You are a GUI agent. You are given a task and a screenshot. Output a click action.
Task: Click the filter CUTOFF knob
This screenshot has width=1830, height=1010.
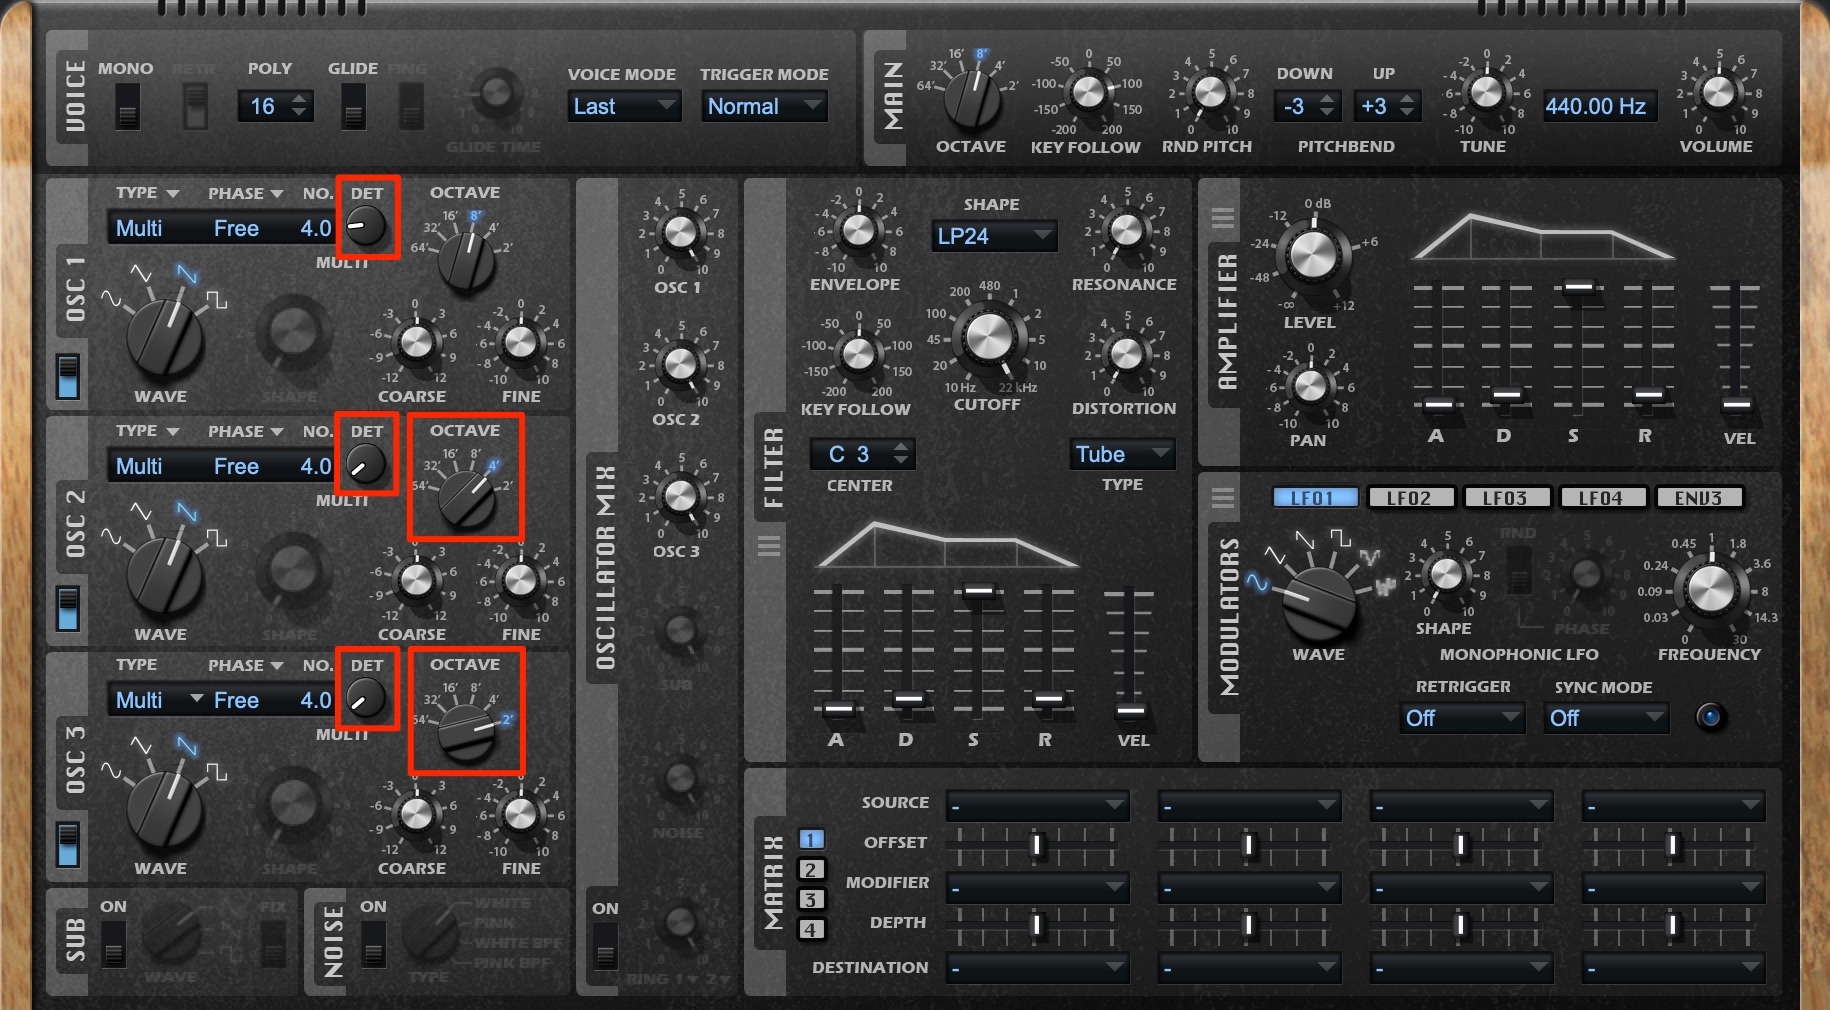(988, 337)
